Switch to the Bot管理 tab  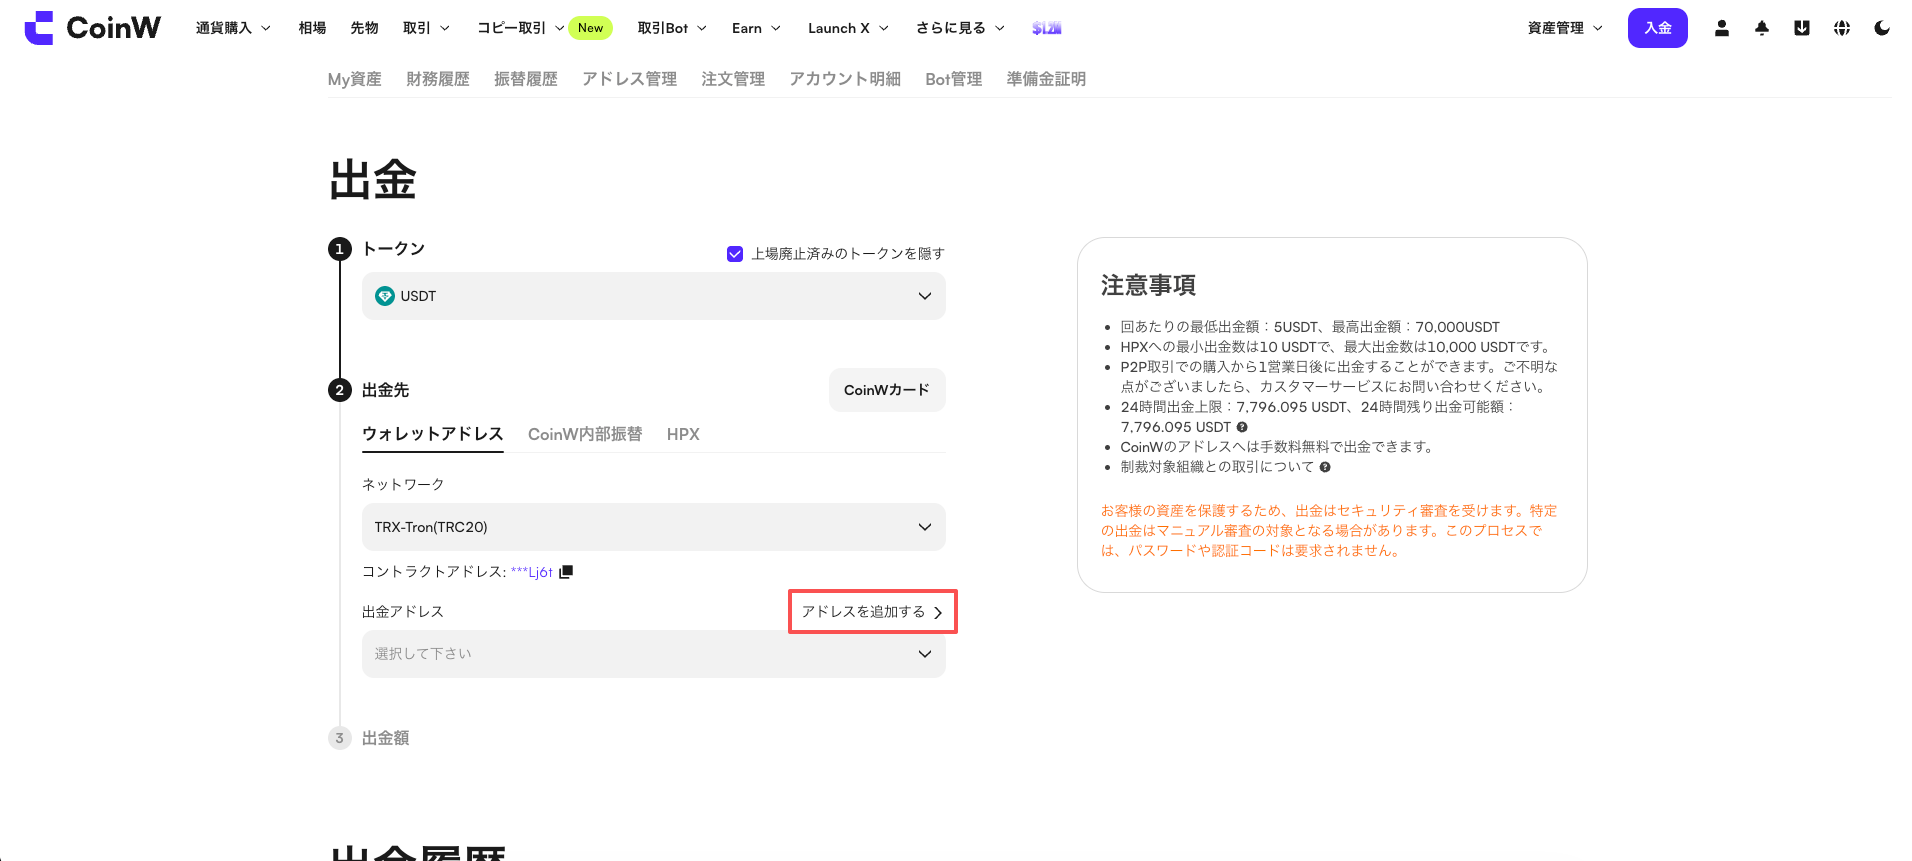point(954,79)
